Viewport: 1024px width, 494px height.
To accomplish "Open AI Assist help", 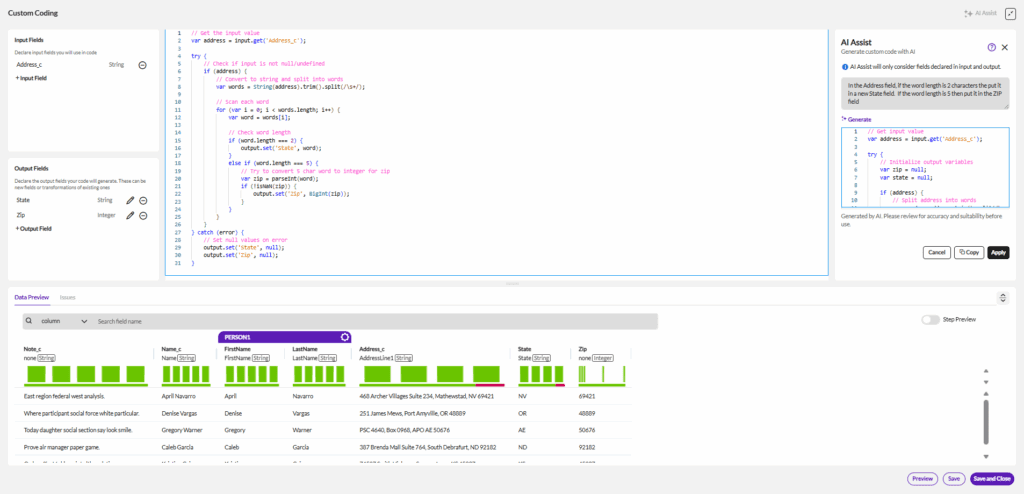I will click(991, 47).
